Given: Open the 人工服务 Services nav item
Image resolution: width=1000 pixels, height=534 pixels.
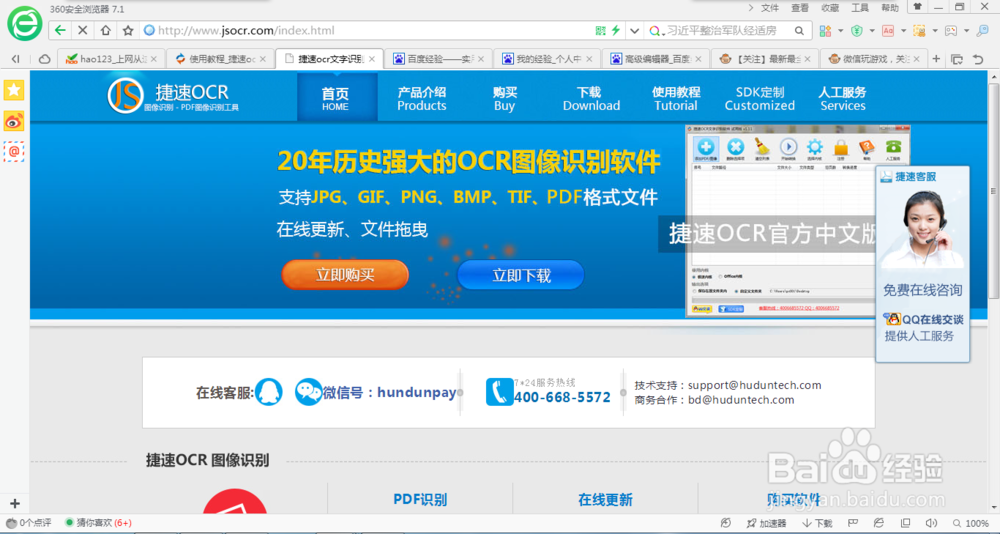Looking at the screenshot, I should point(842,98).
